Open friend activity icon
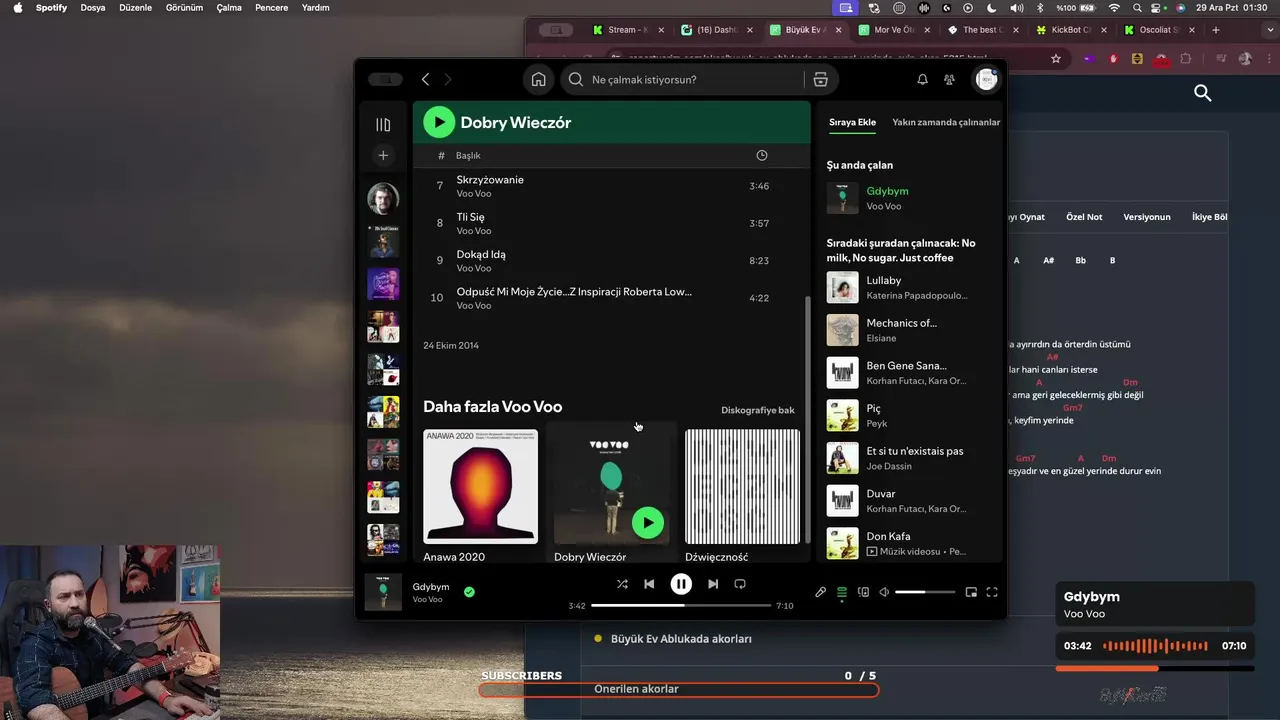This screenshot has height=720, width=1280. click(949, 80)
